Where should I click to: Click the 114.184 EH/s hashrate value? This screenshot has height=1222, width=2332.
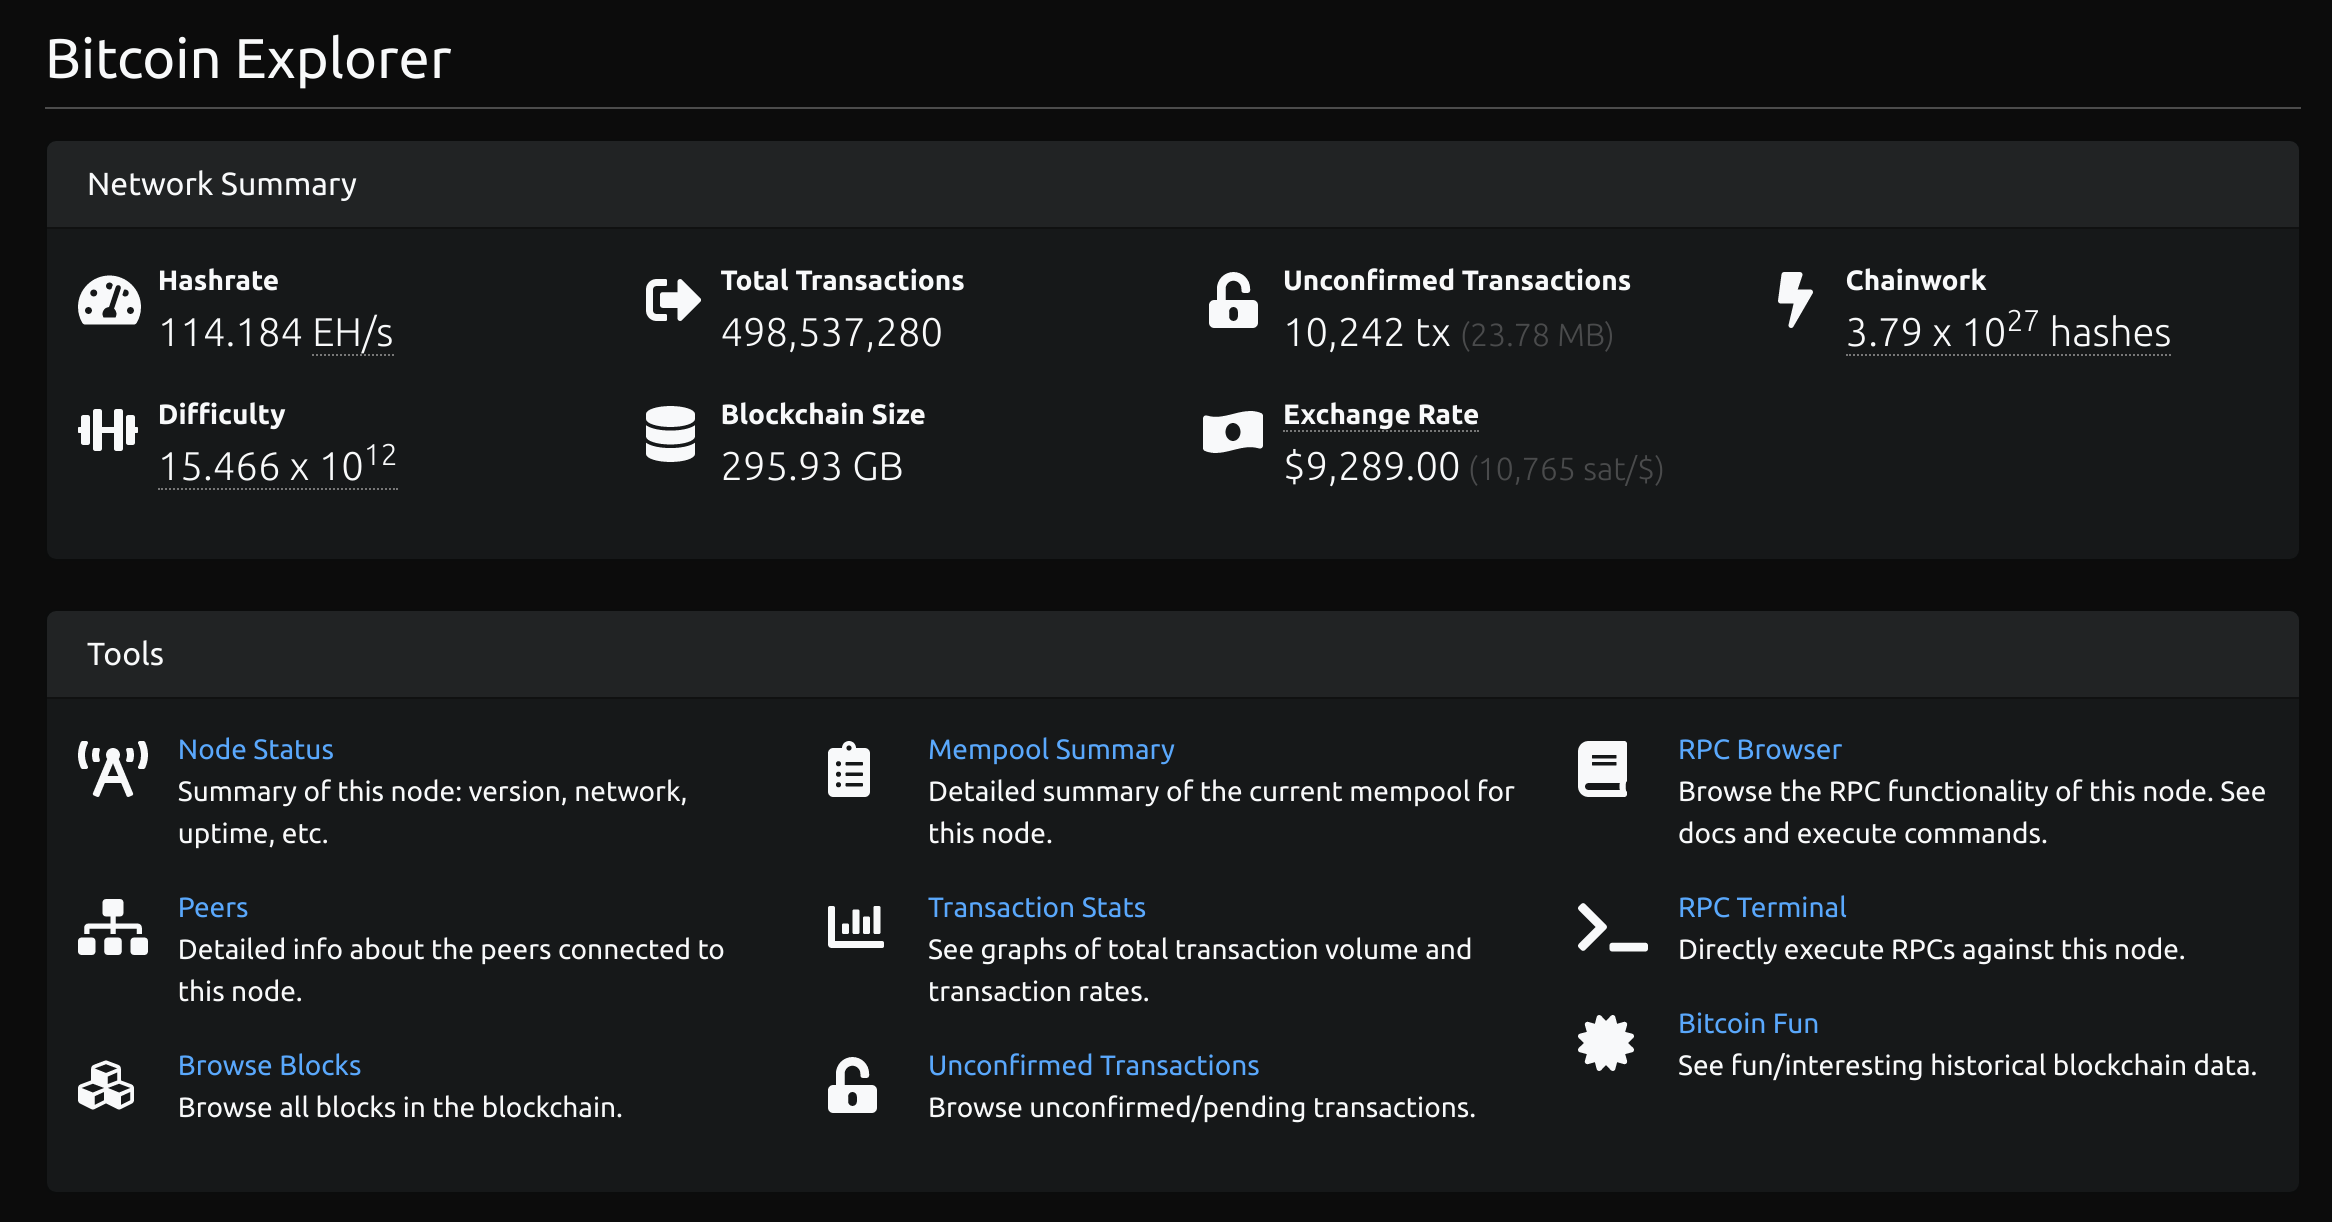coord(276,333)
